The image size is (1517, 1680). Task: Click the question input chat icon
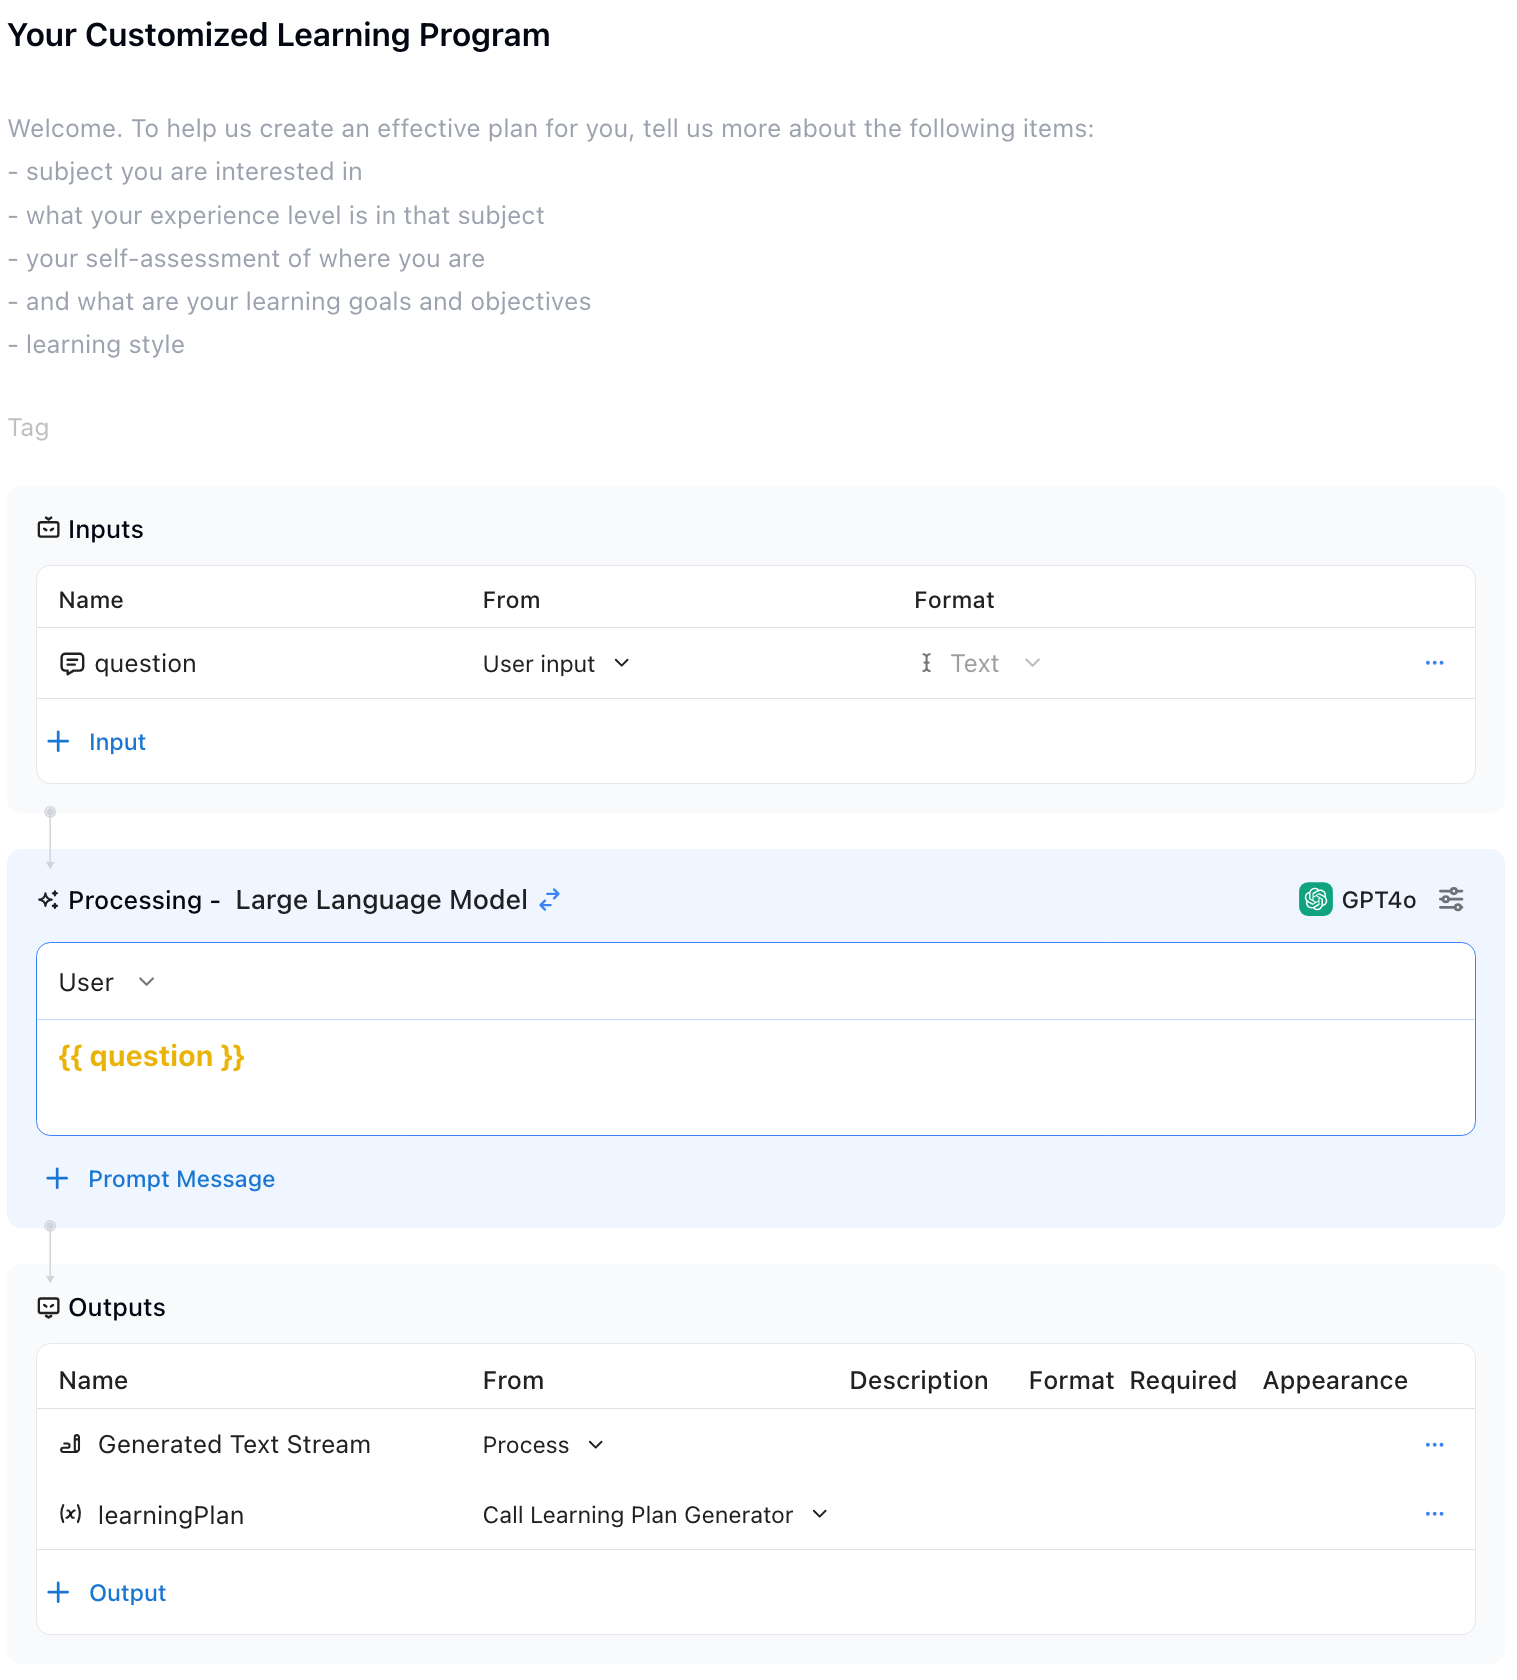72,664
